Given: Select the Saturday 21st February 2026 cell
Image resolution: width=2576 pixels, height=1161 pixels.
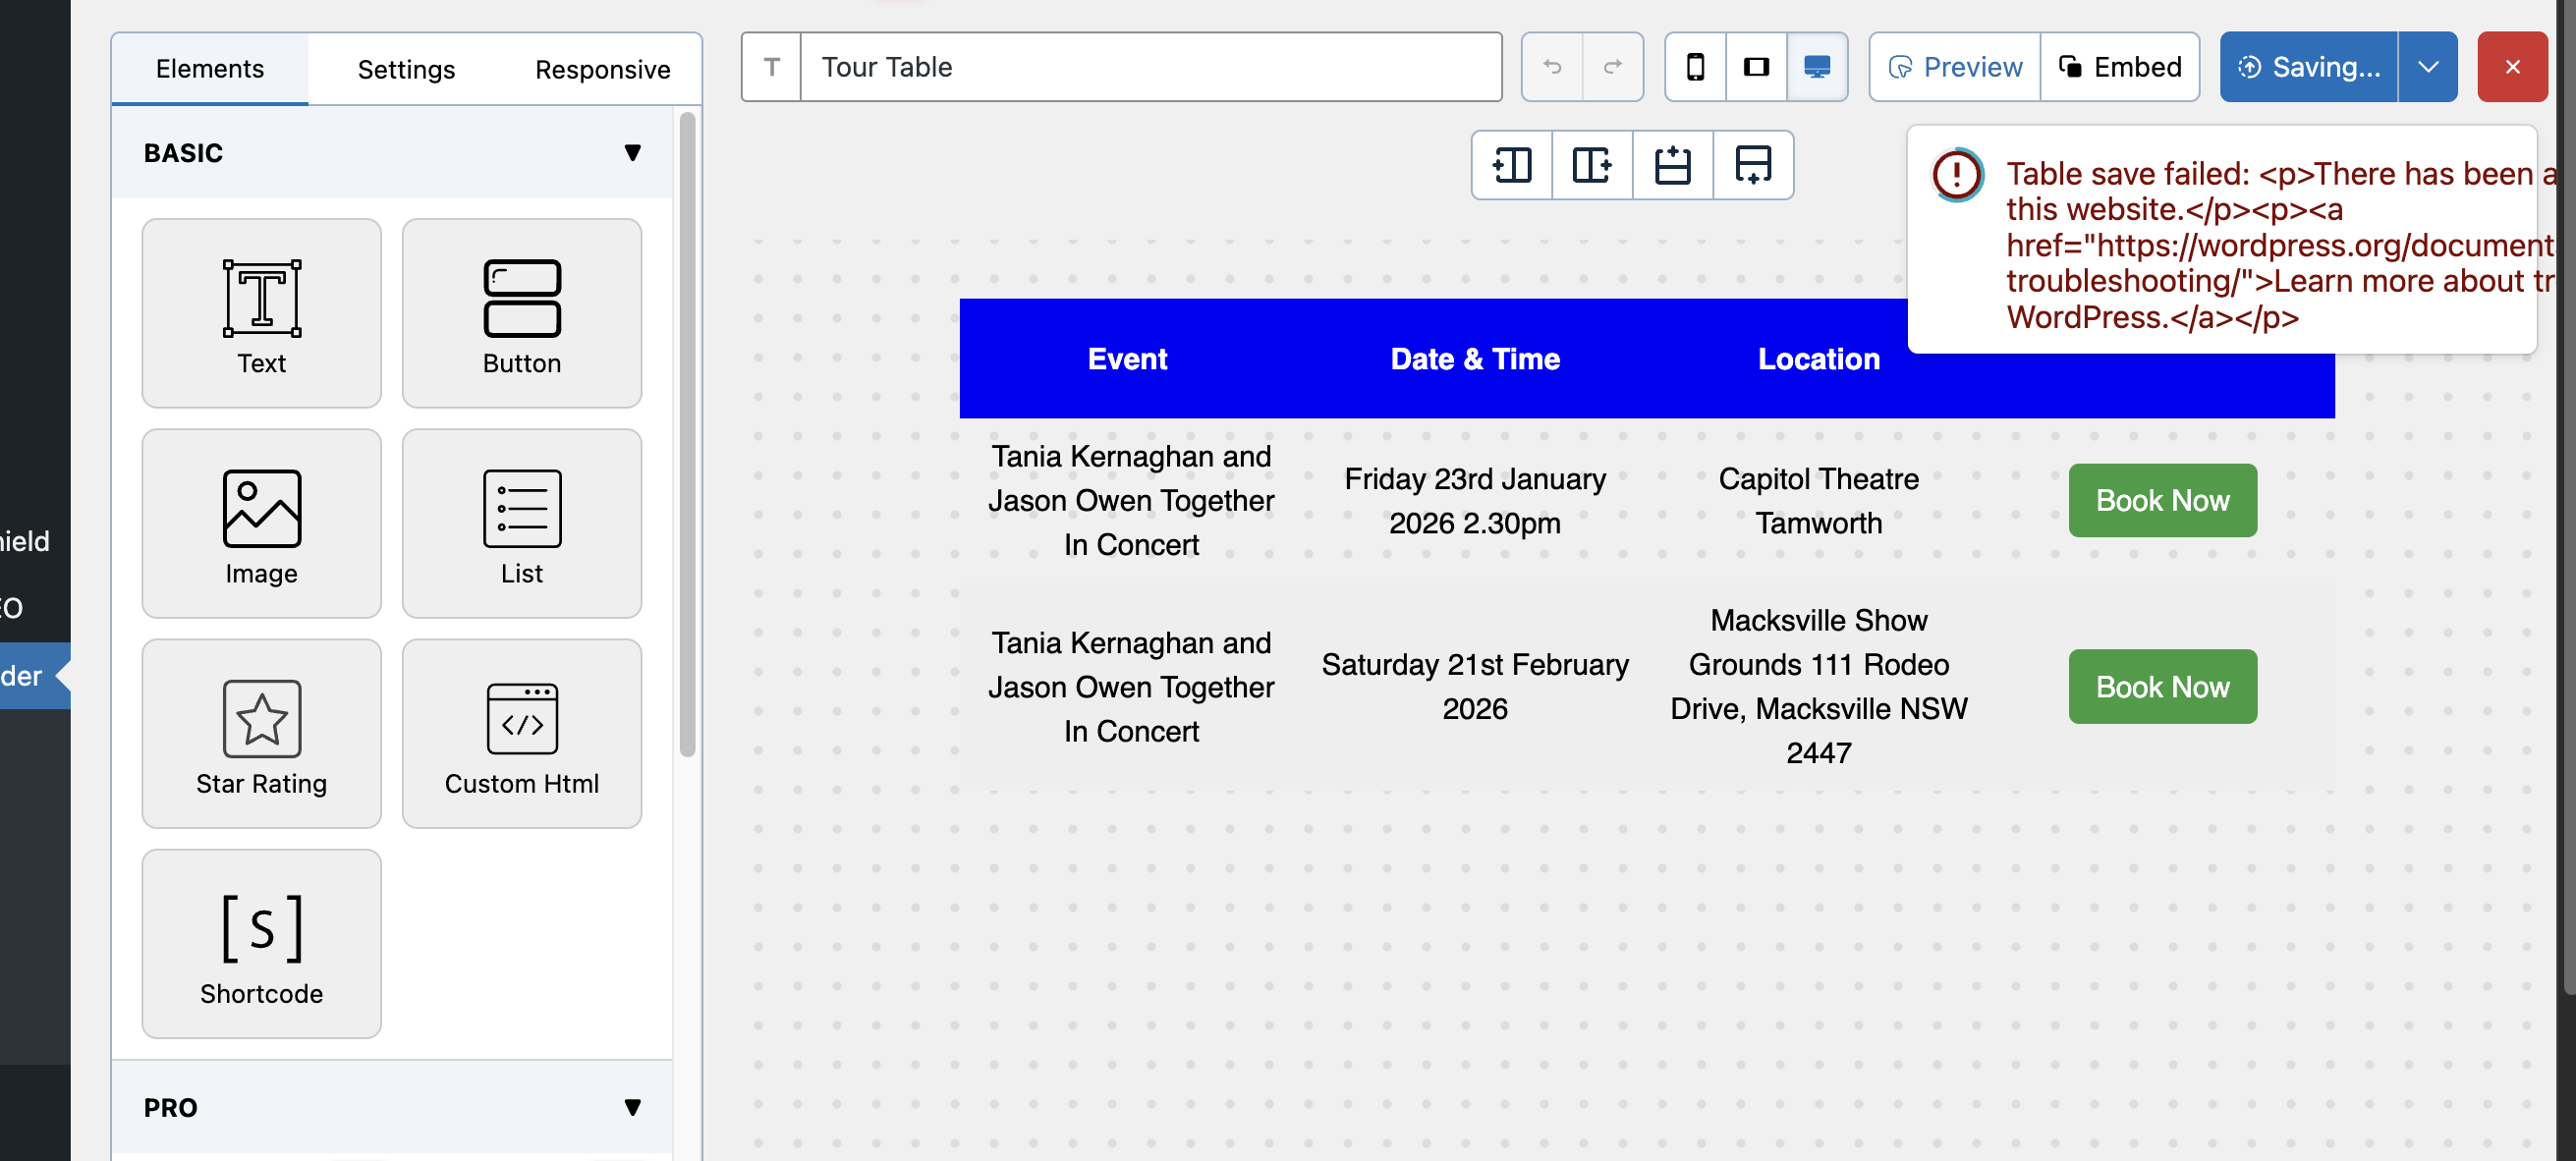Looking at the screenshot, I should click(x=1475, y=687).
